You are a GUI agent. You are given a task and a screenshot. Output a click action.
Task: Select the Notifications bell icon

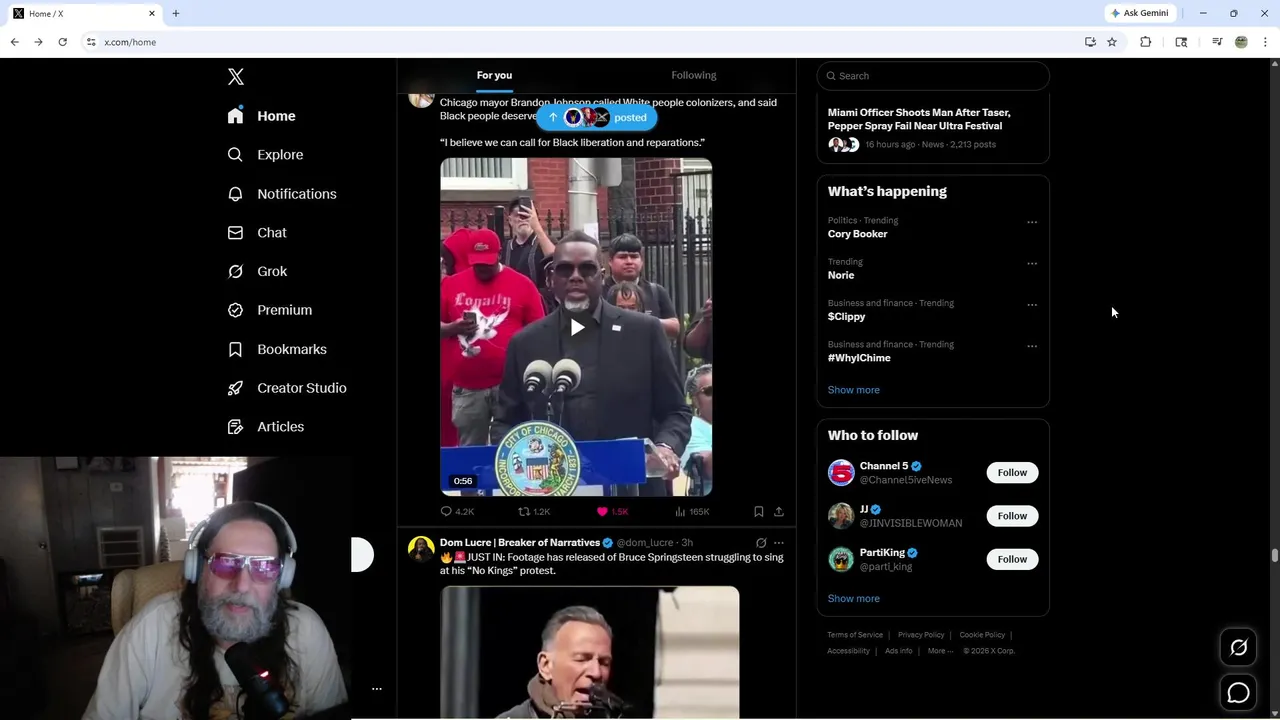click(235, 194)
